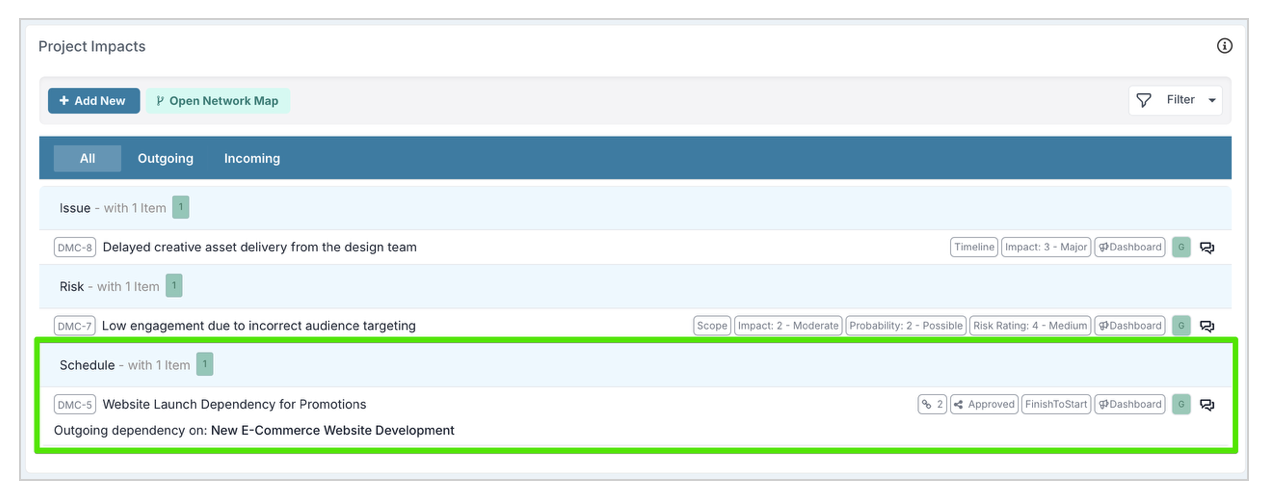Open comments for DMC-5 Website Launch Dependency

click(1207, 404)
